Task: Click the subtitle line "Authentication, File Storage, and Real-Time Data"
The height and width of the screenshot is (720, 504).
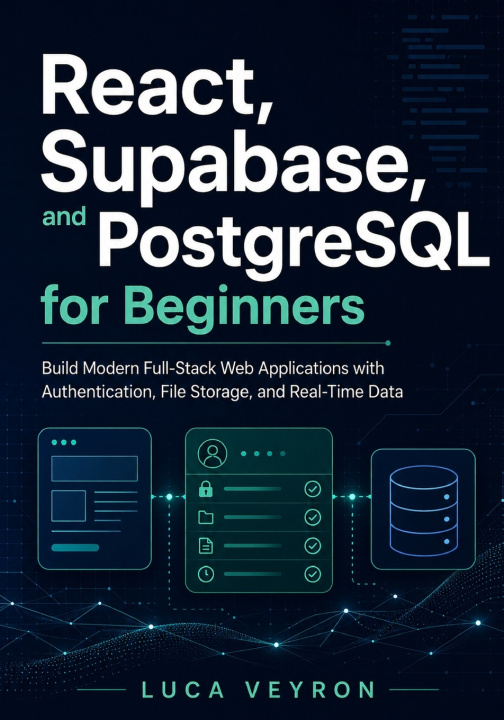Action: (x=222, y=392)
